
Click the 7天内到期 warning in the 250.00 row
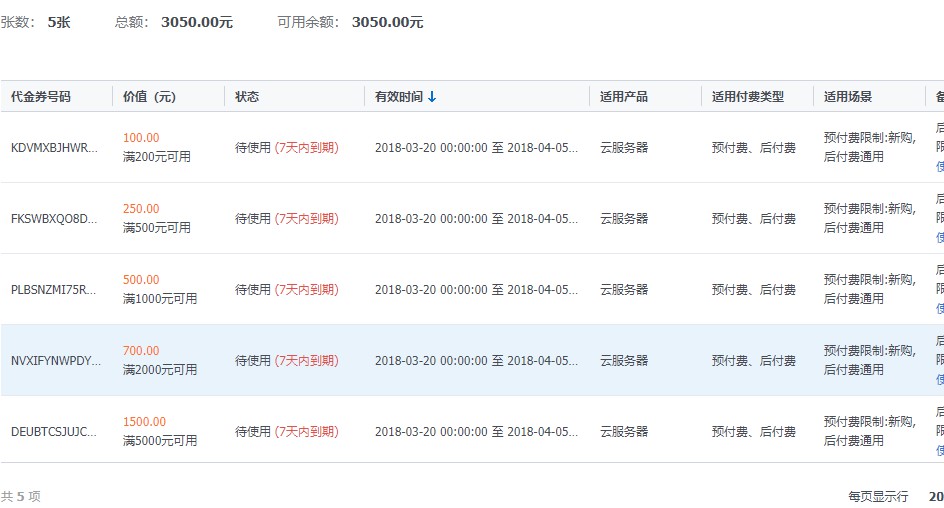tap(307, 218)
